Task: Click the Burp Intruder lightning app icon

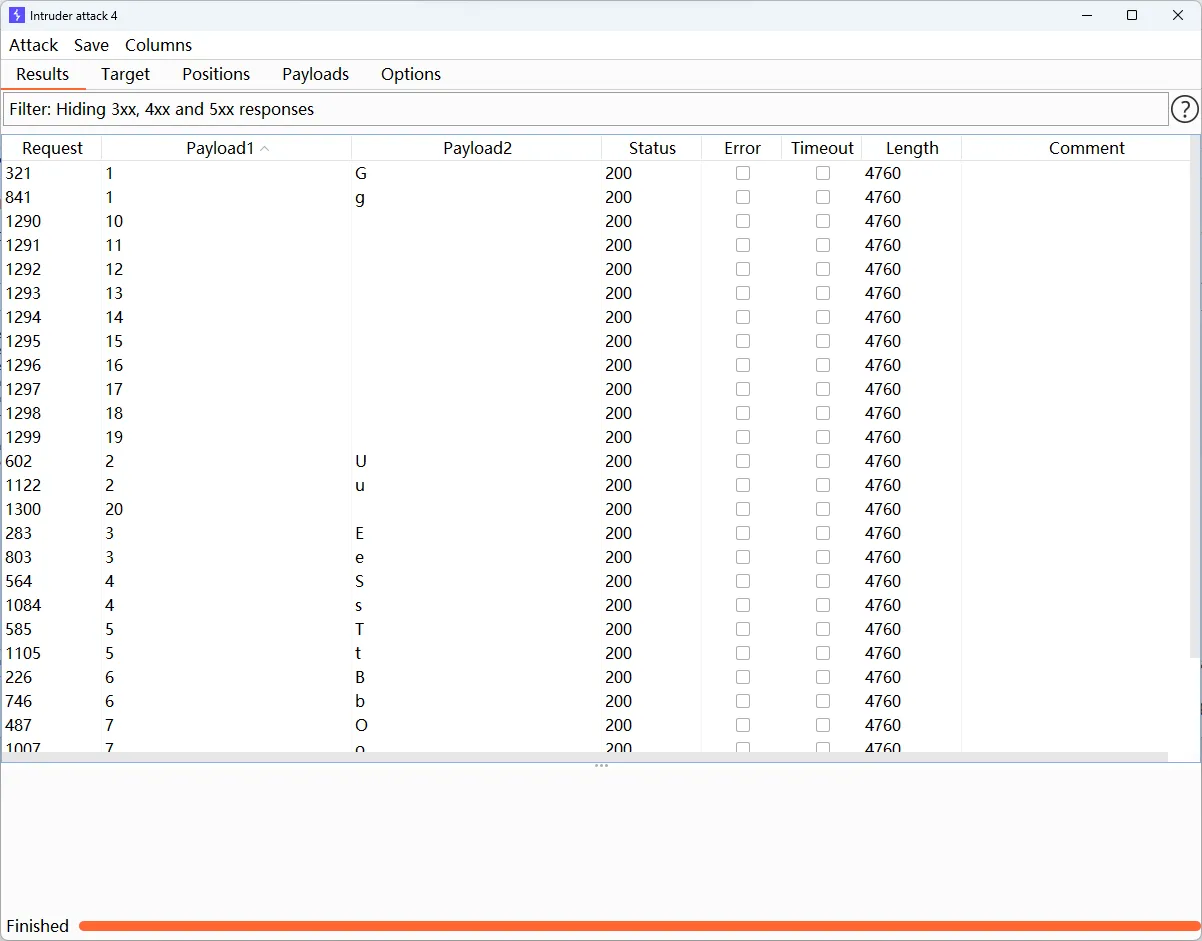Action: 16,15
